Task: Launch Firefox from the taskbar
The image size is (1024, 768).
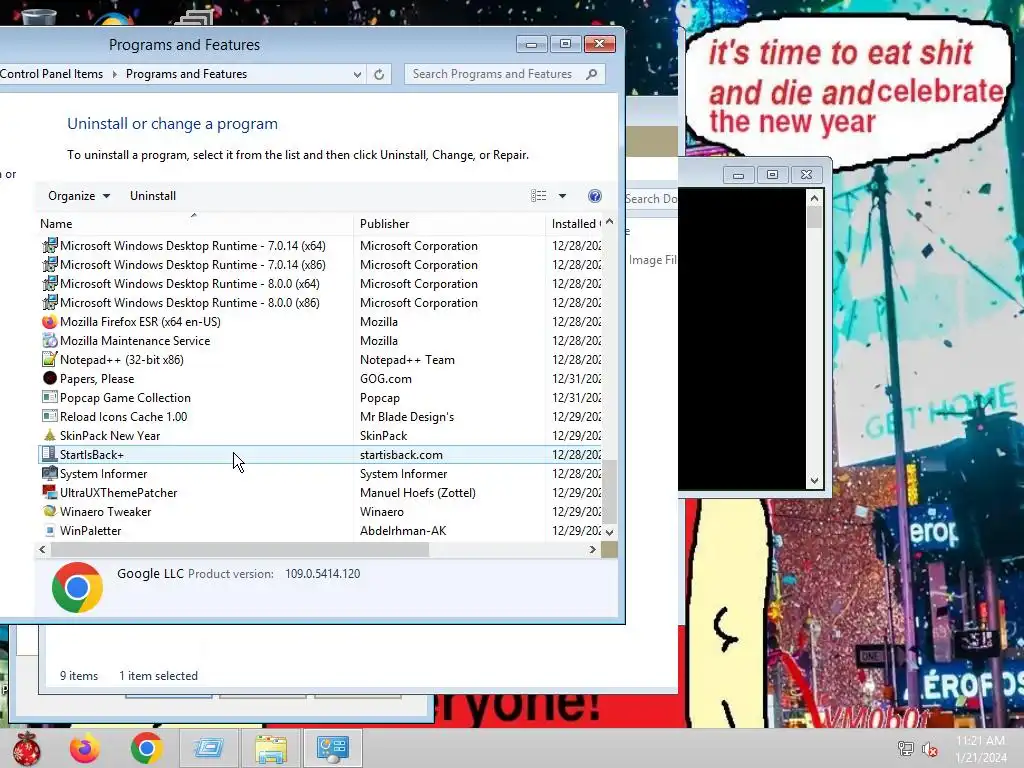Action: pyautogui.click(x=85, y=748)
